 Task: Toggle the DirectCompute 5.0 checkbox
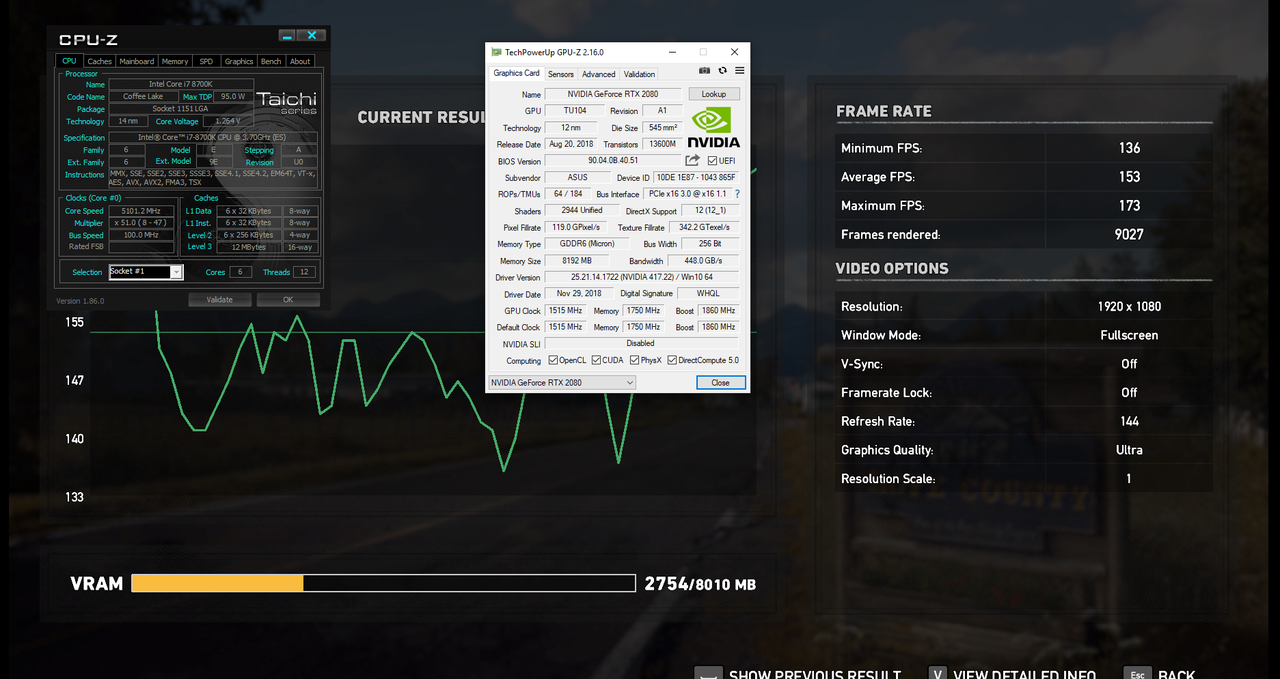tap(672, 360)
